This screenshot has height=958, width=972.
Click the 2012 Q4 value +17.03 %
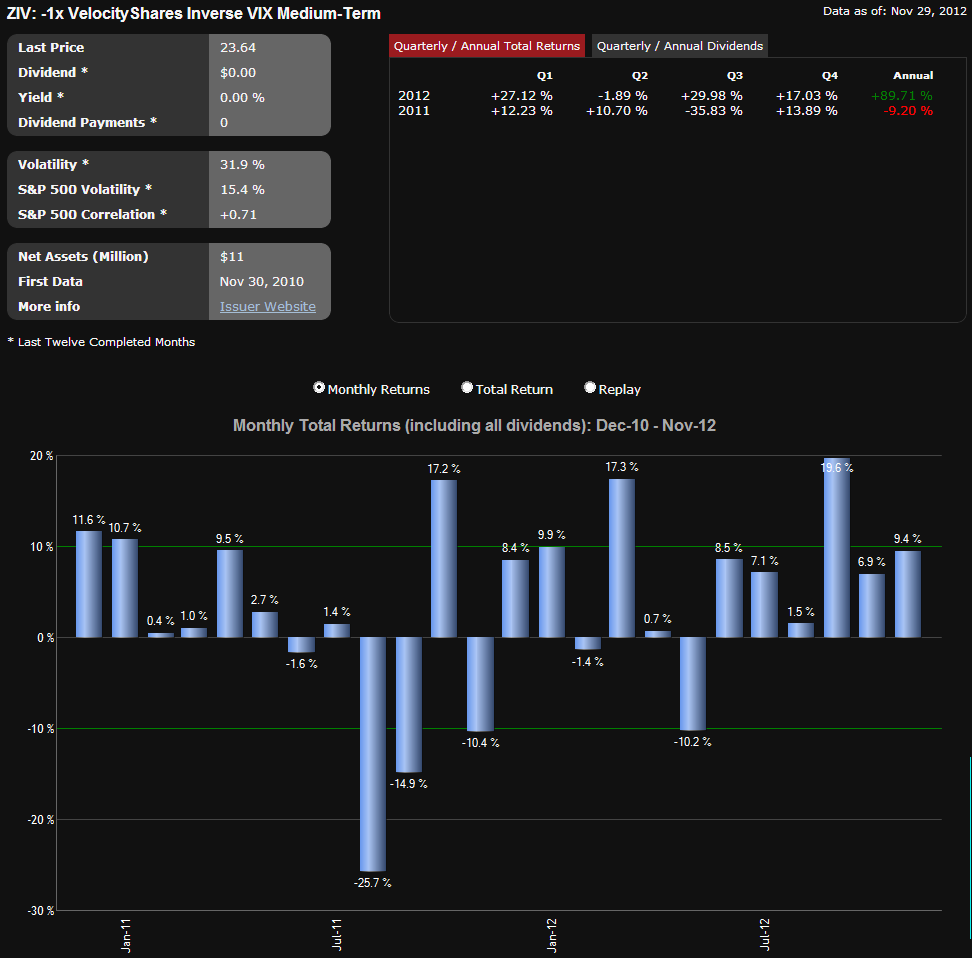[806, 95]
